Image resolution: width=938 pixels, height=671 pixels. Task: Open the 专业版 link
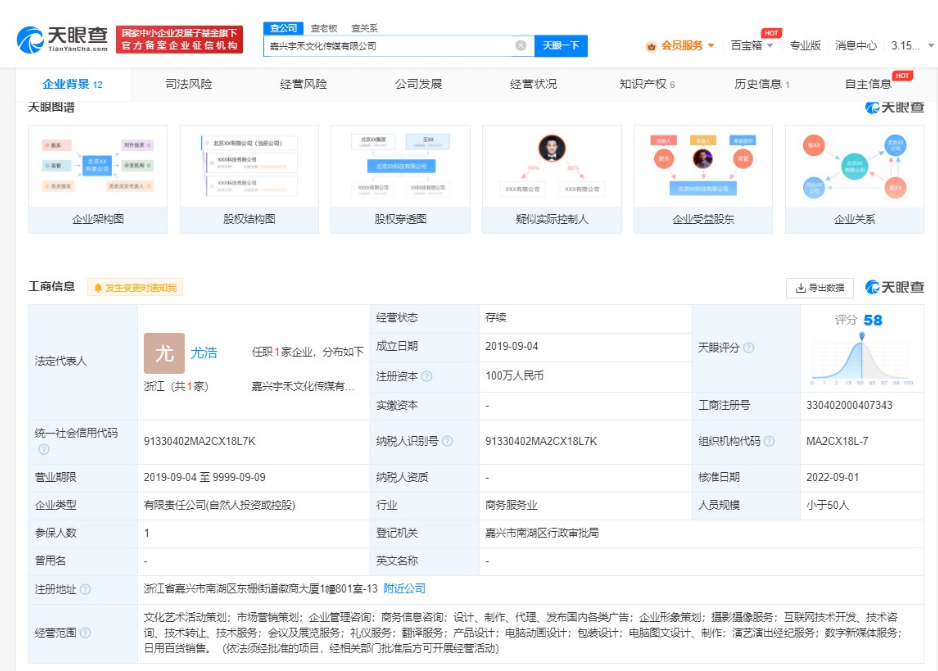coord(805,45)
